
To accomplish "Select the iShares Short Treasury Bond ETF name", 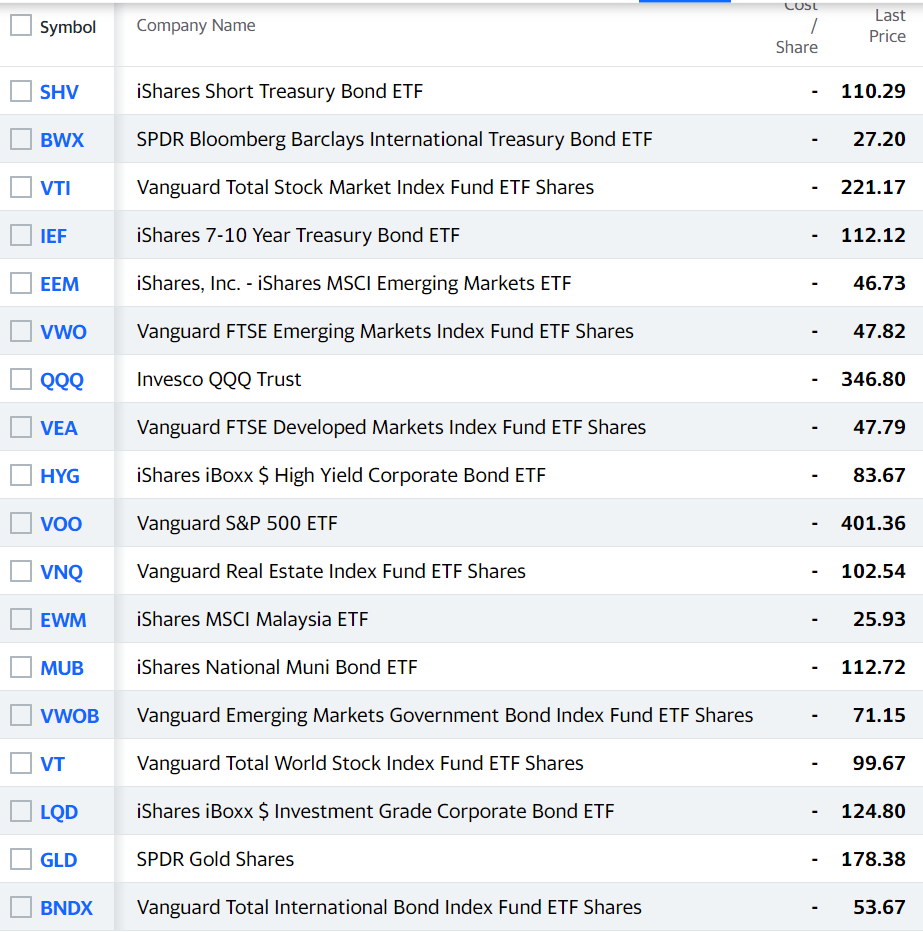I will click(280, 91).
